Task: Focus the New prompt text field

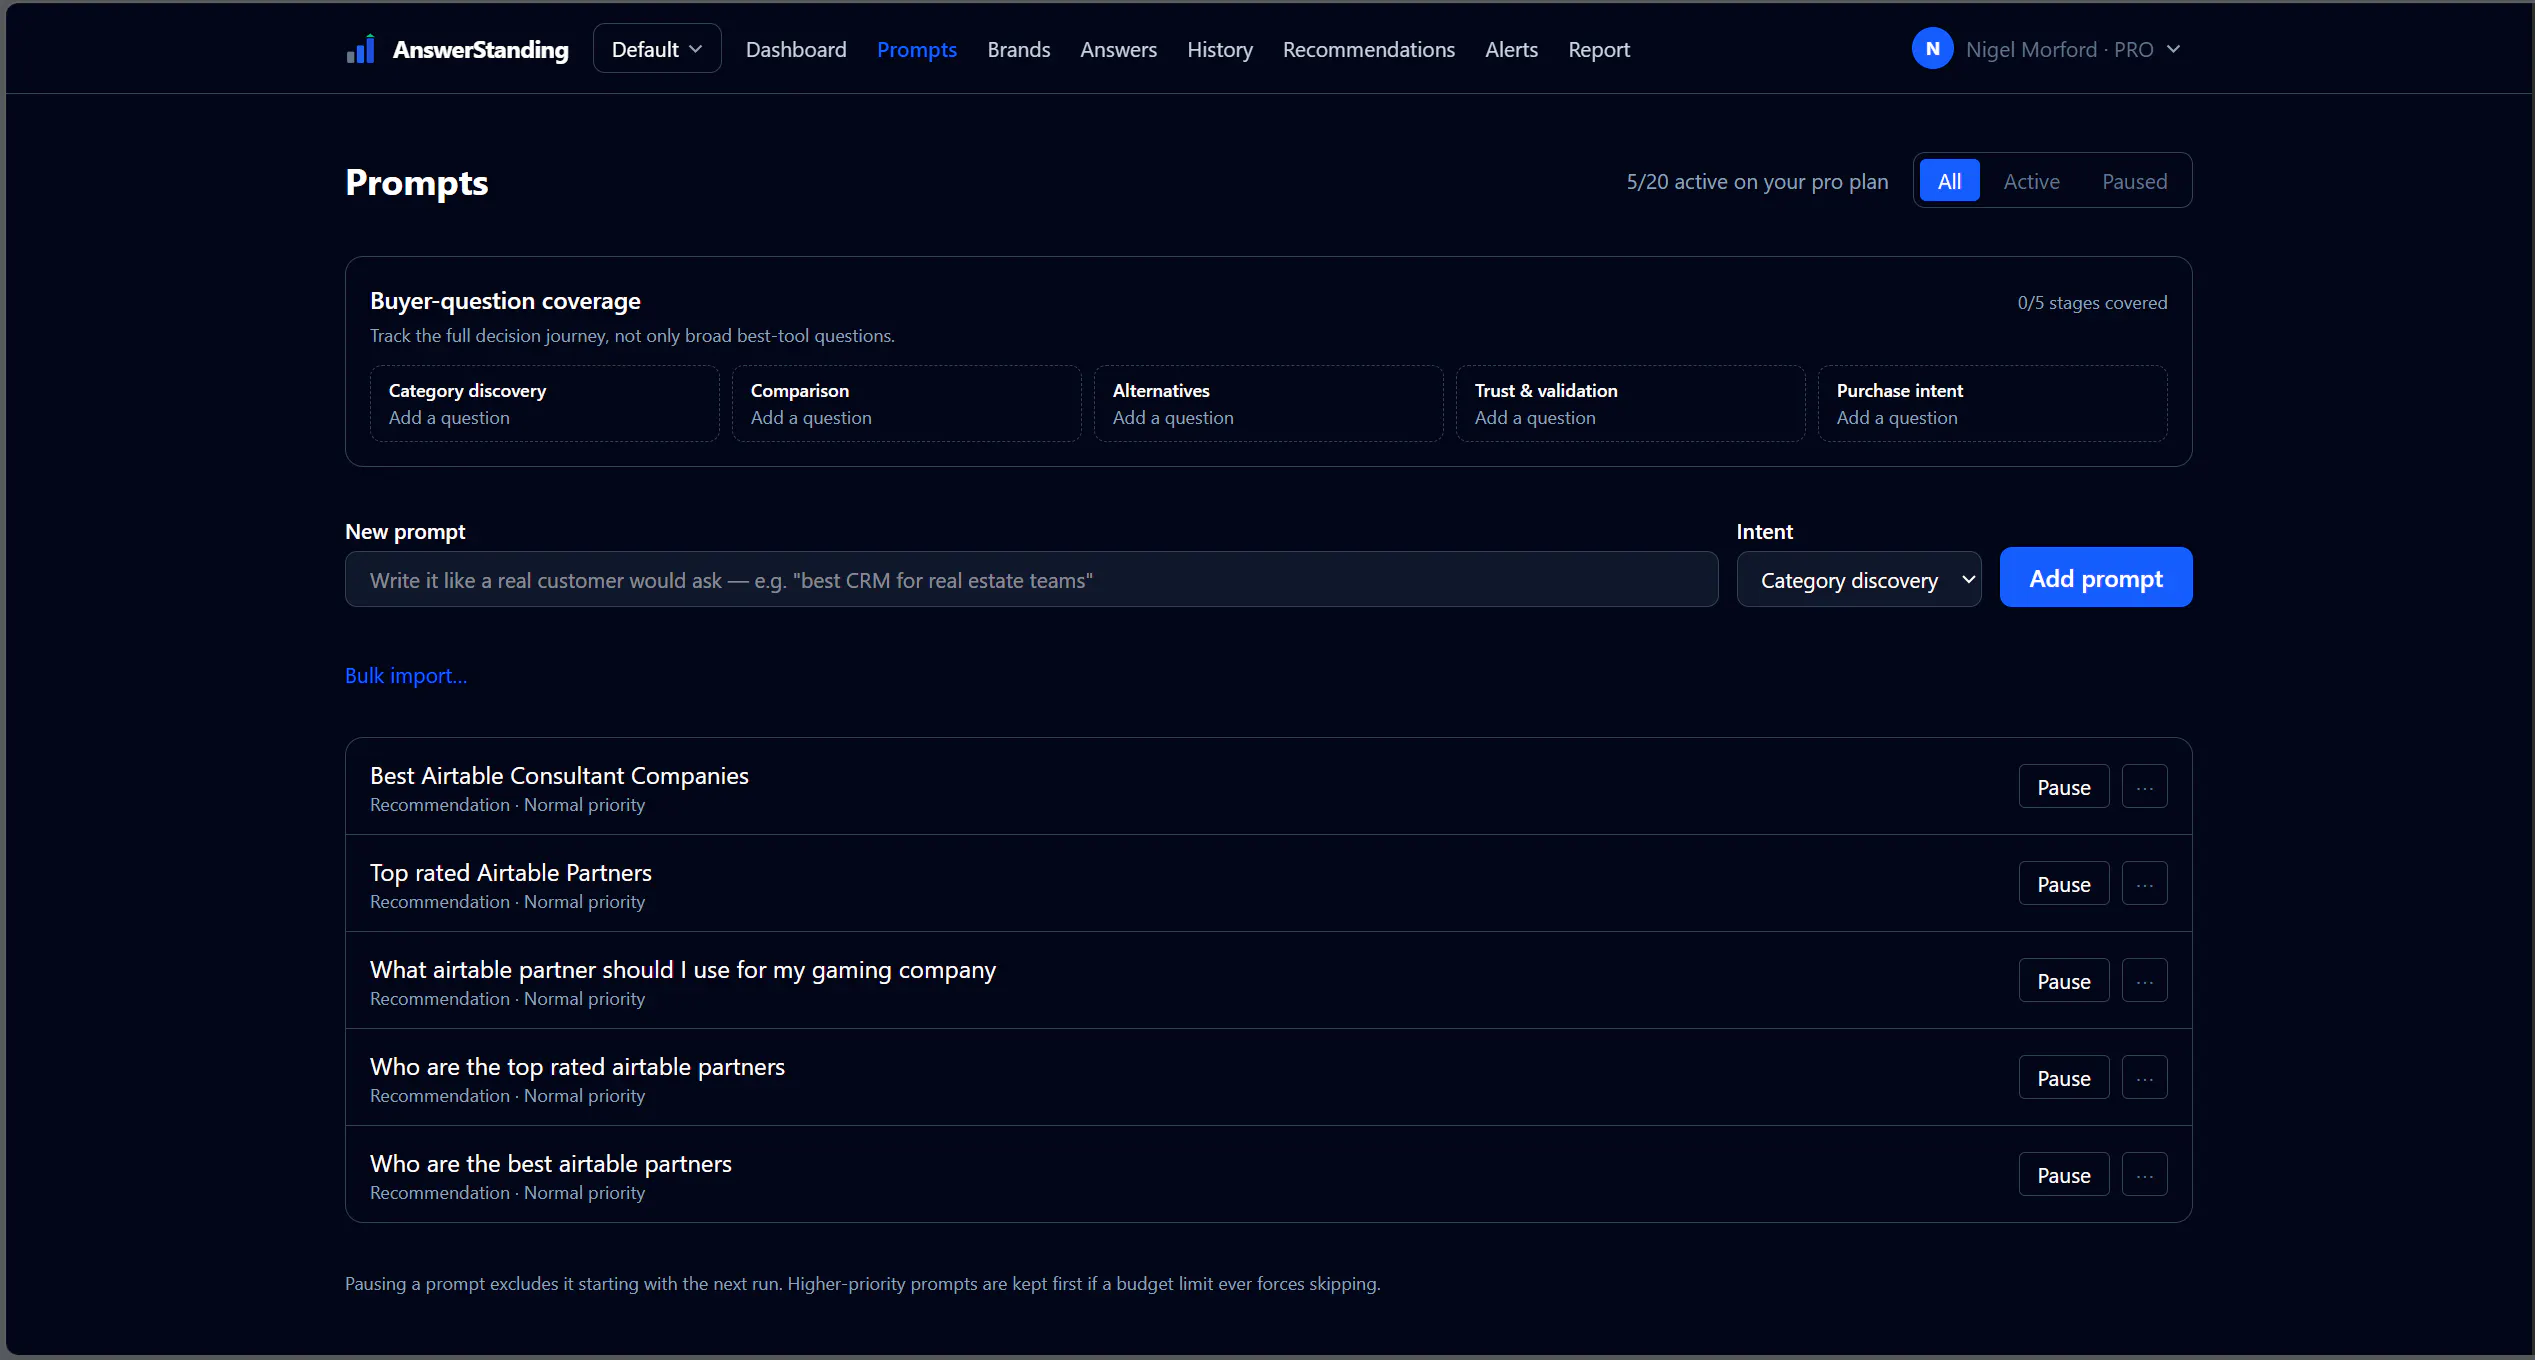Action: coord(1032,580)
